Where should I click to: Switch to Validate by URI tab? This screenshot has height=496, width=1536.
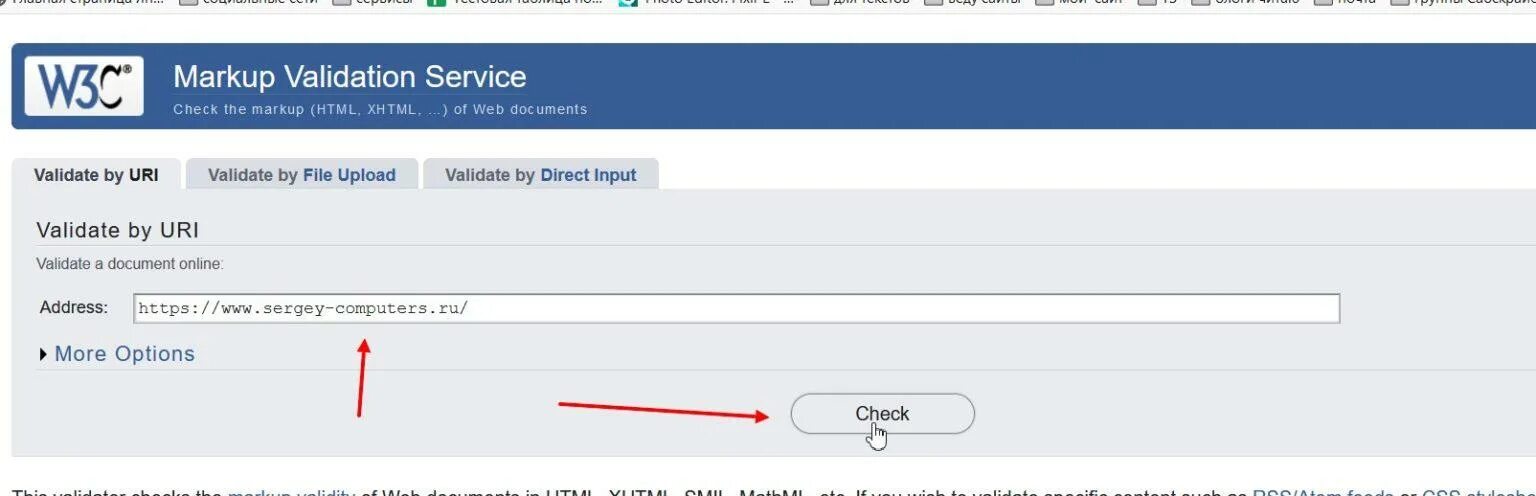click(96, 175)
